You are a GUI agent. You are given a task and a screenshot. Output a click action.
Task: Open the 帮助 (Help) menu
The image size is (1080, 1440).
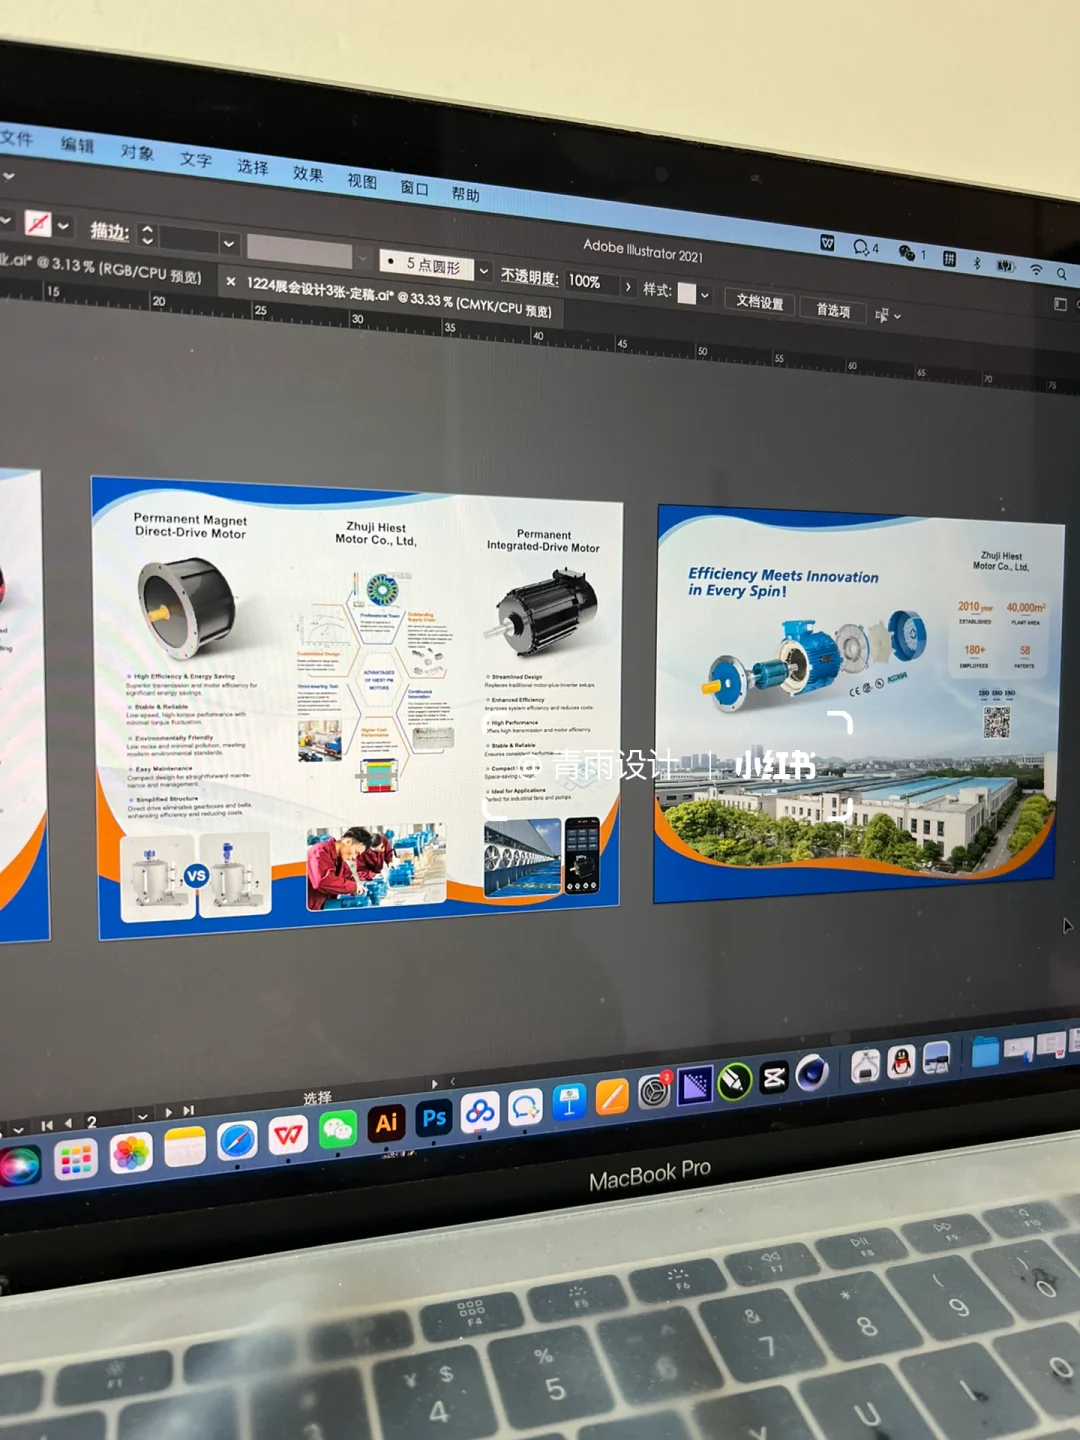click(x=466, y=194)
